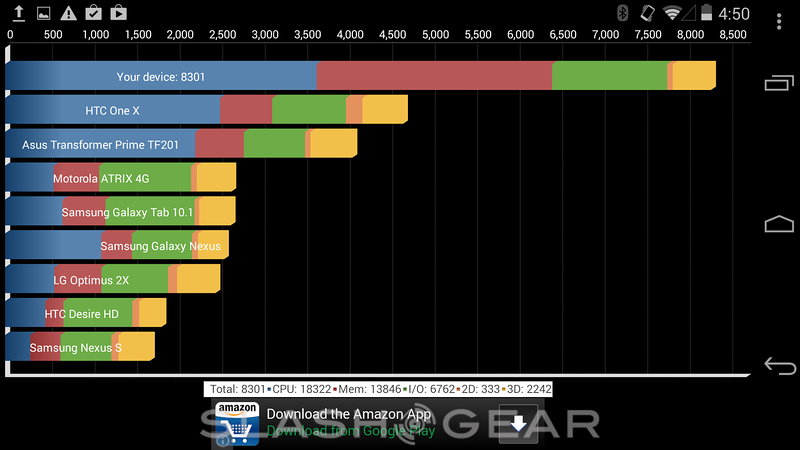Open the "Download the Amazon App" link
The height and width of the screenshot is (450, 800).
(348, 414)
